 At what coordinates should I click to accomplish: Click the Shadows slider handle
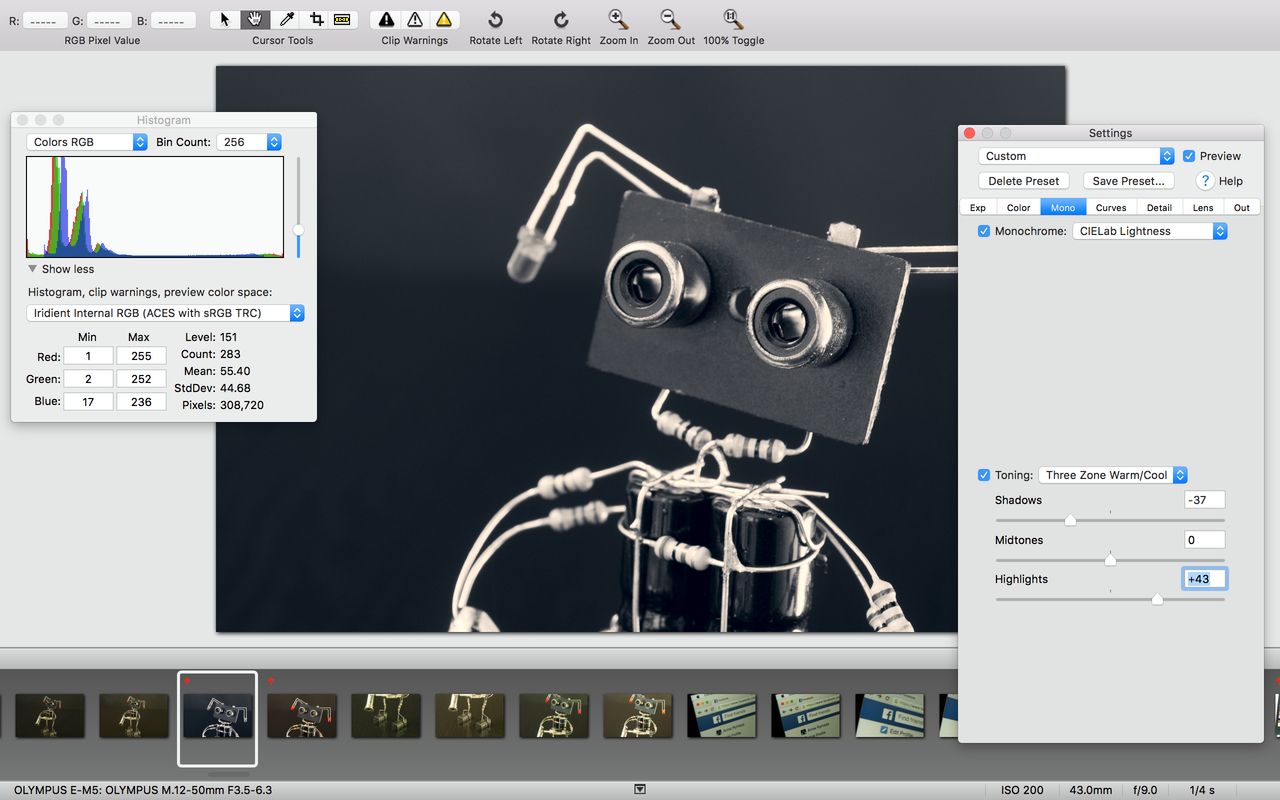point(1070,520)
